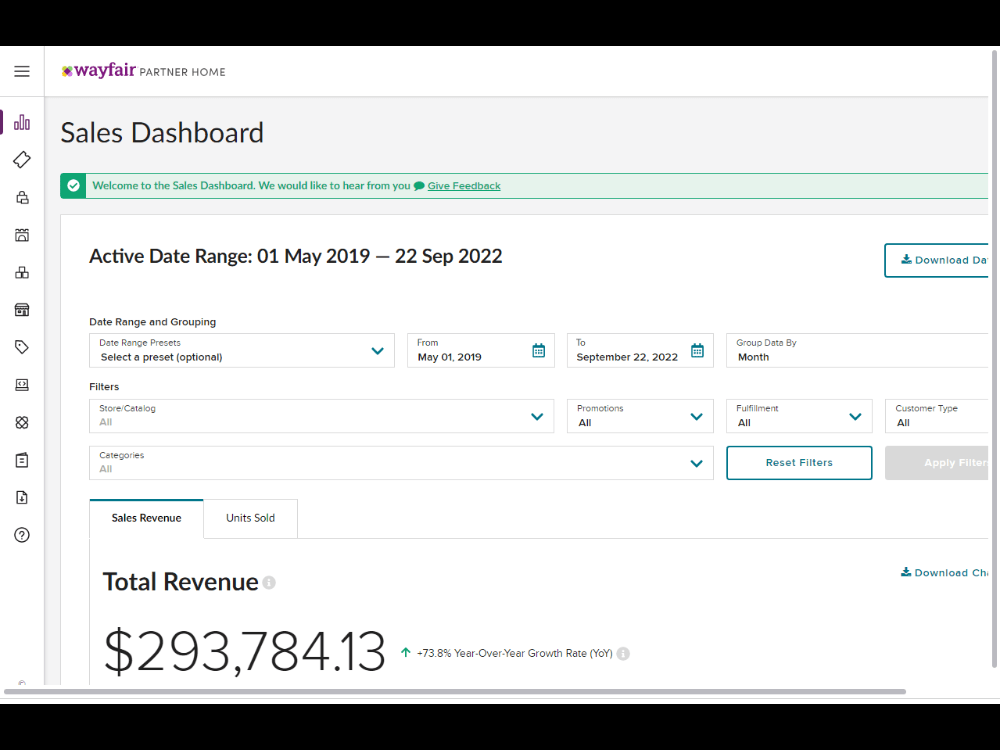Click the Download Data button
Viewport: 1000px width, 750px height.
coord(936,260)
